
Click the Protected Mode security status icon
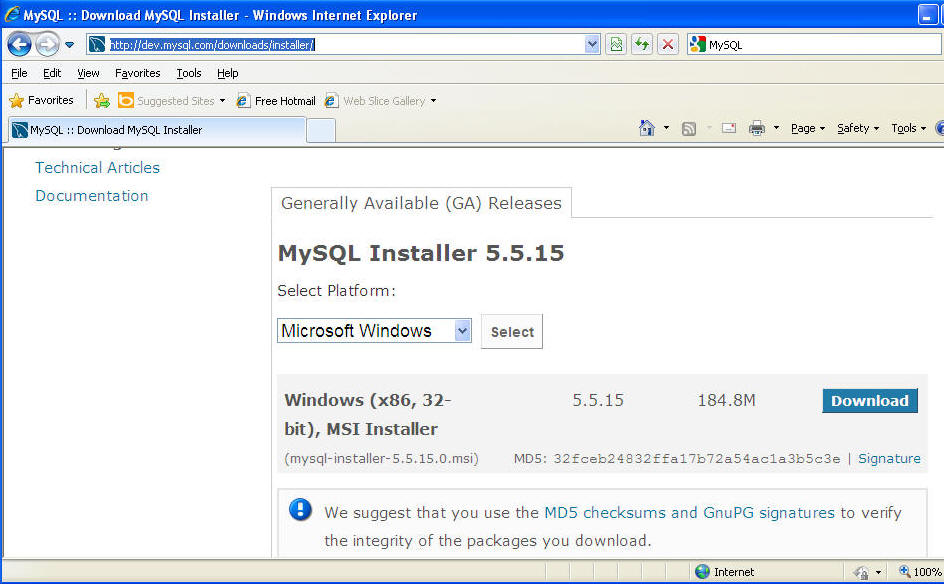[861, 572]
